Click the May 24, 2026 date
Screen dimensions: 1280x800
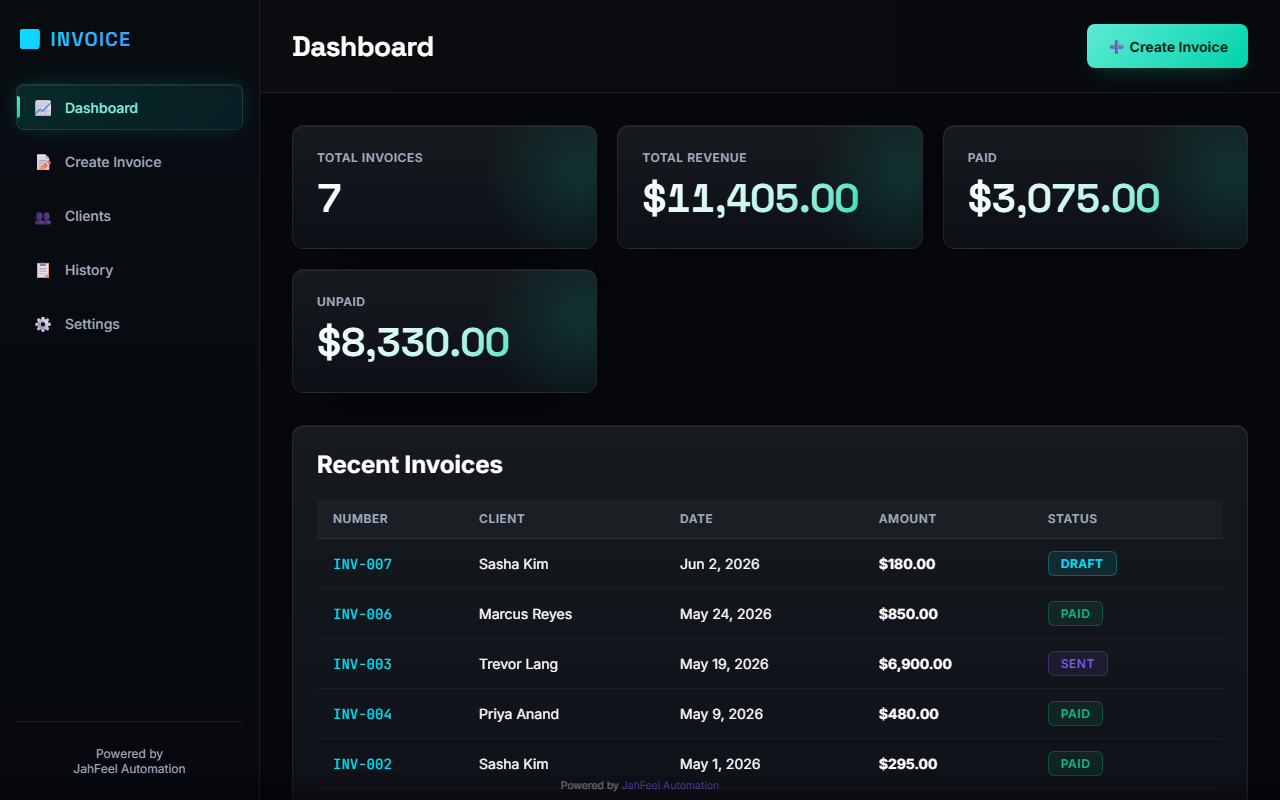click(x=725, y=614)
